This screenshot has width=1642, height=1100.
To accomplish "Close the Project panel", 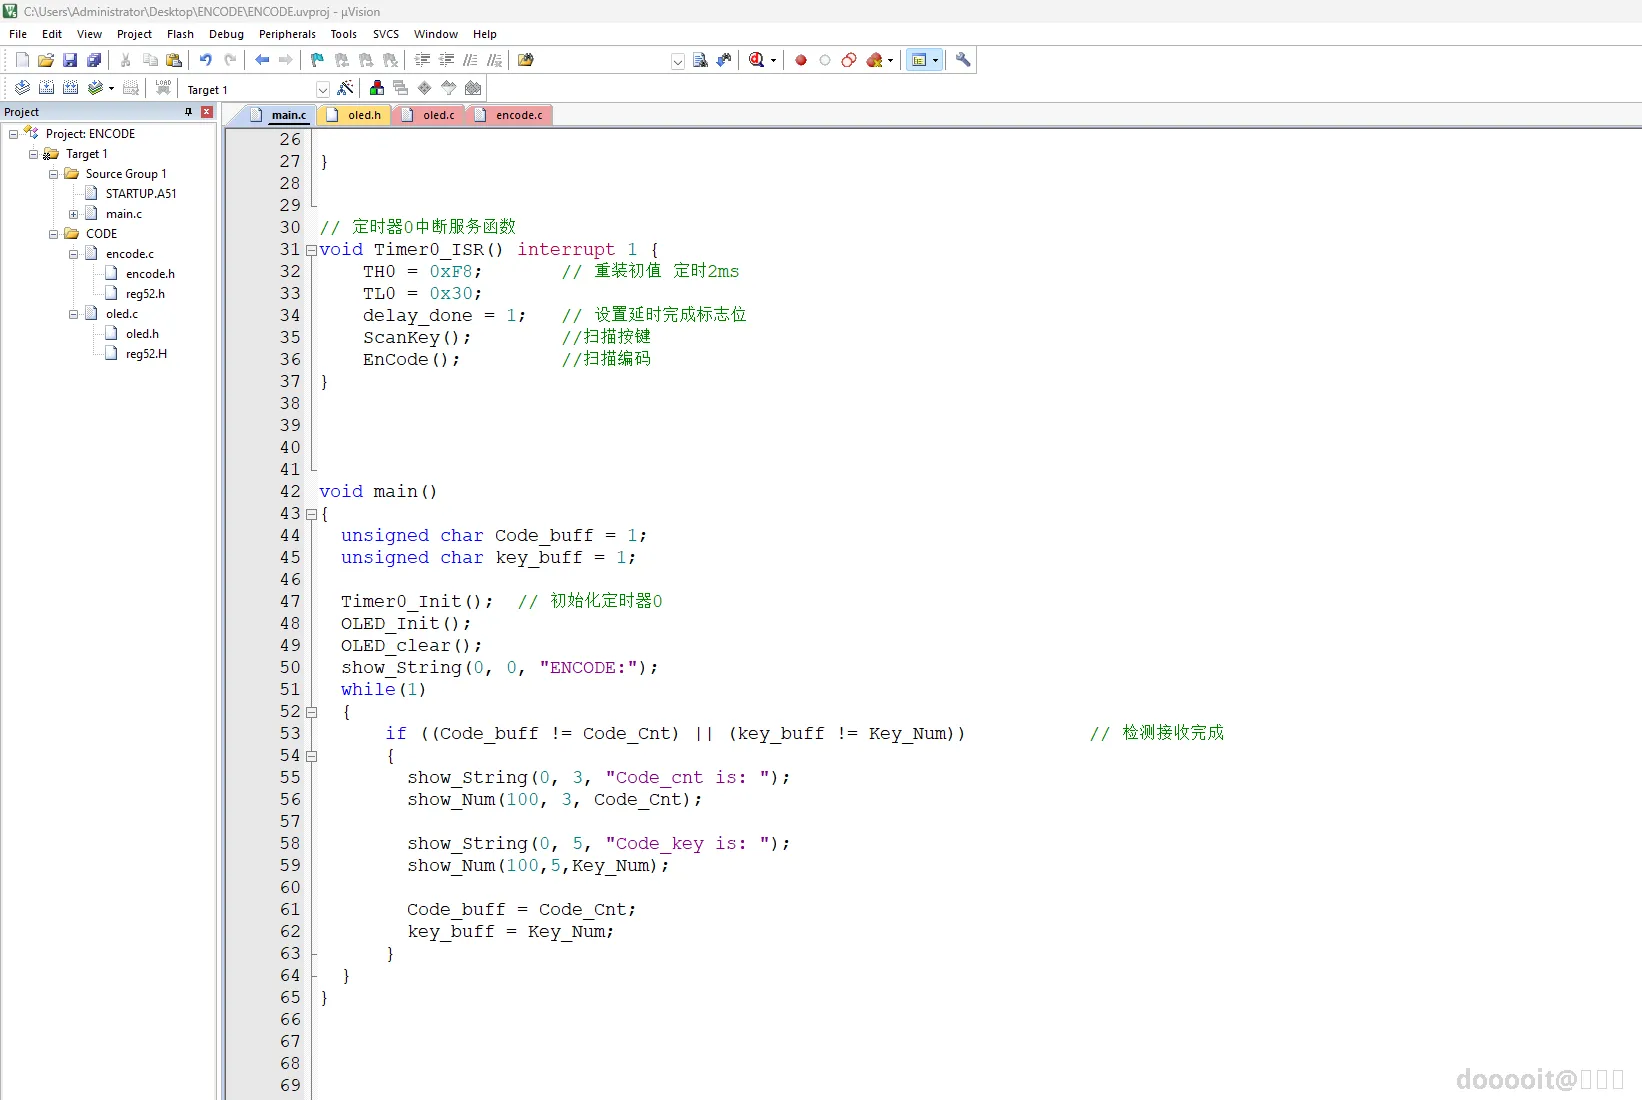I will (x=207, y=112).
